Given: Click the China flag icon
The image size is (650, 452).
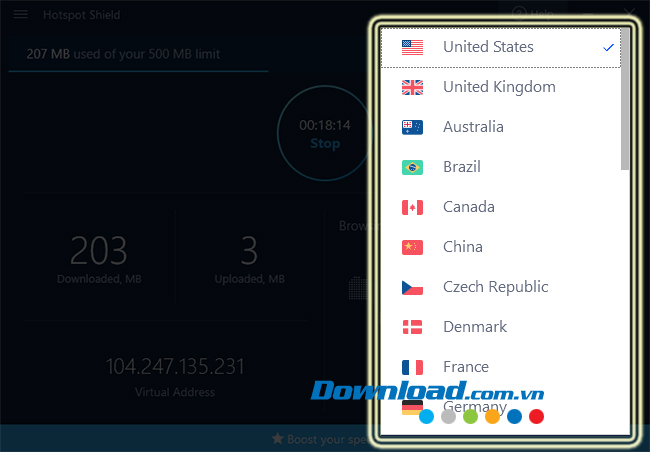Looking at the screenshot, I should tap(412, 247).
